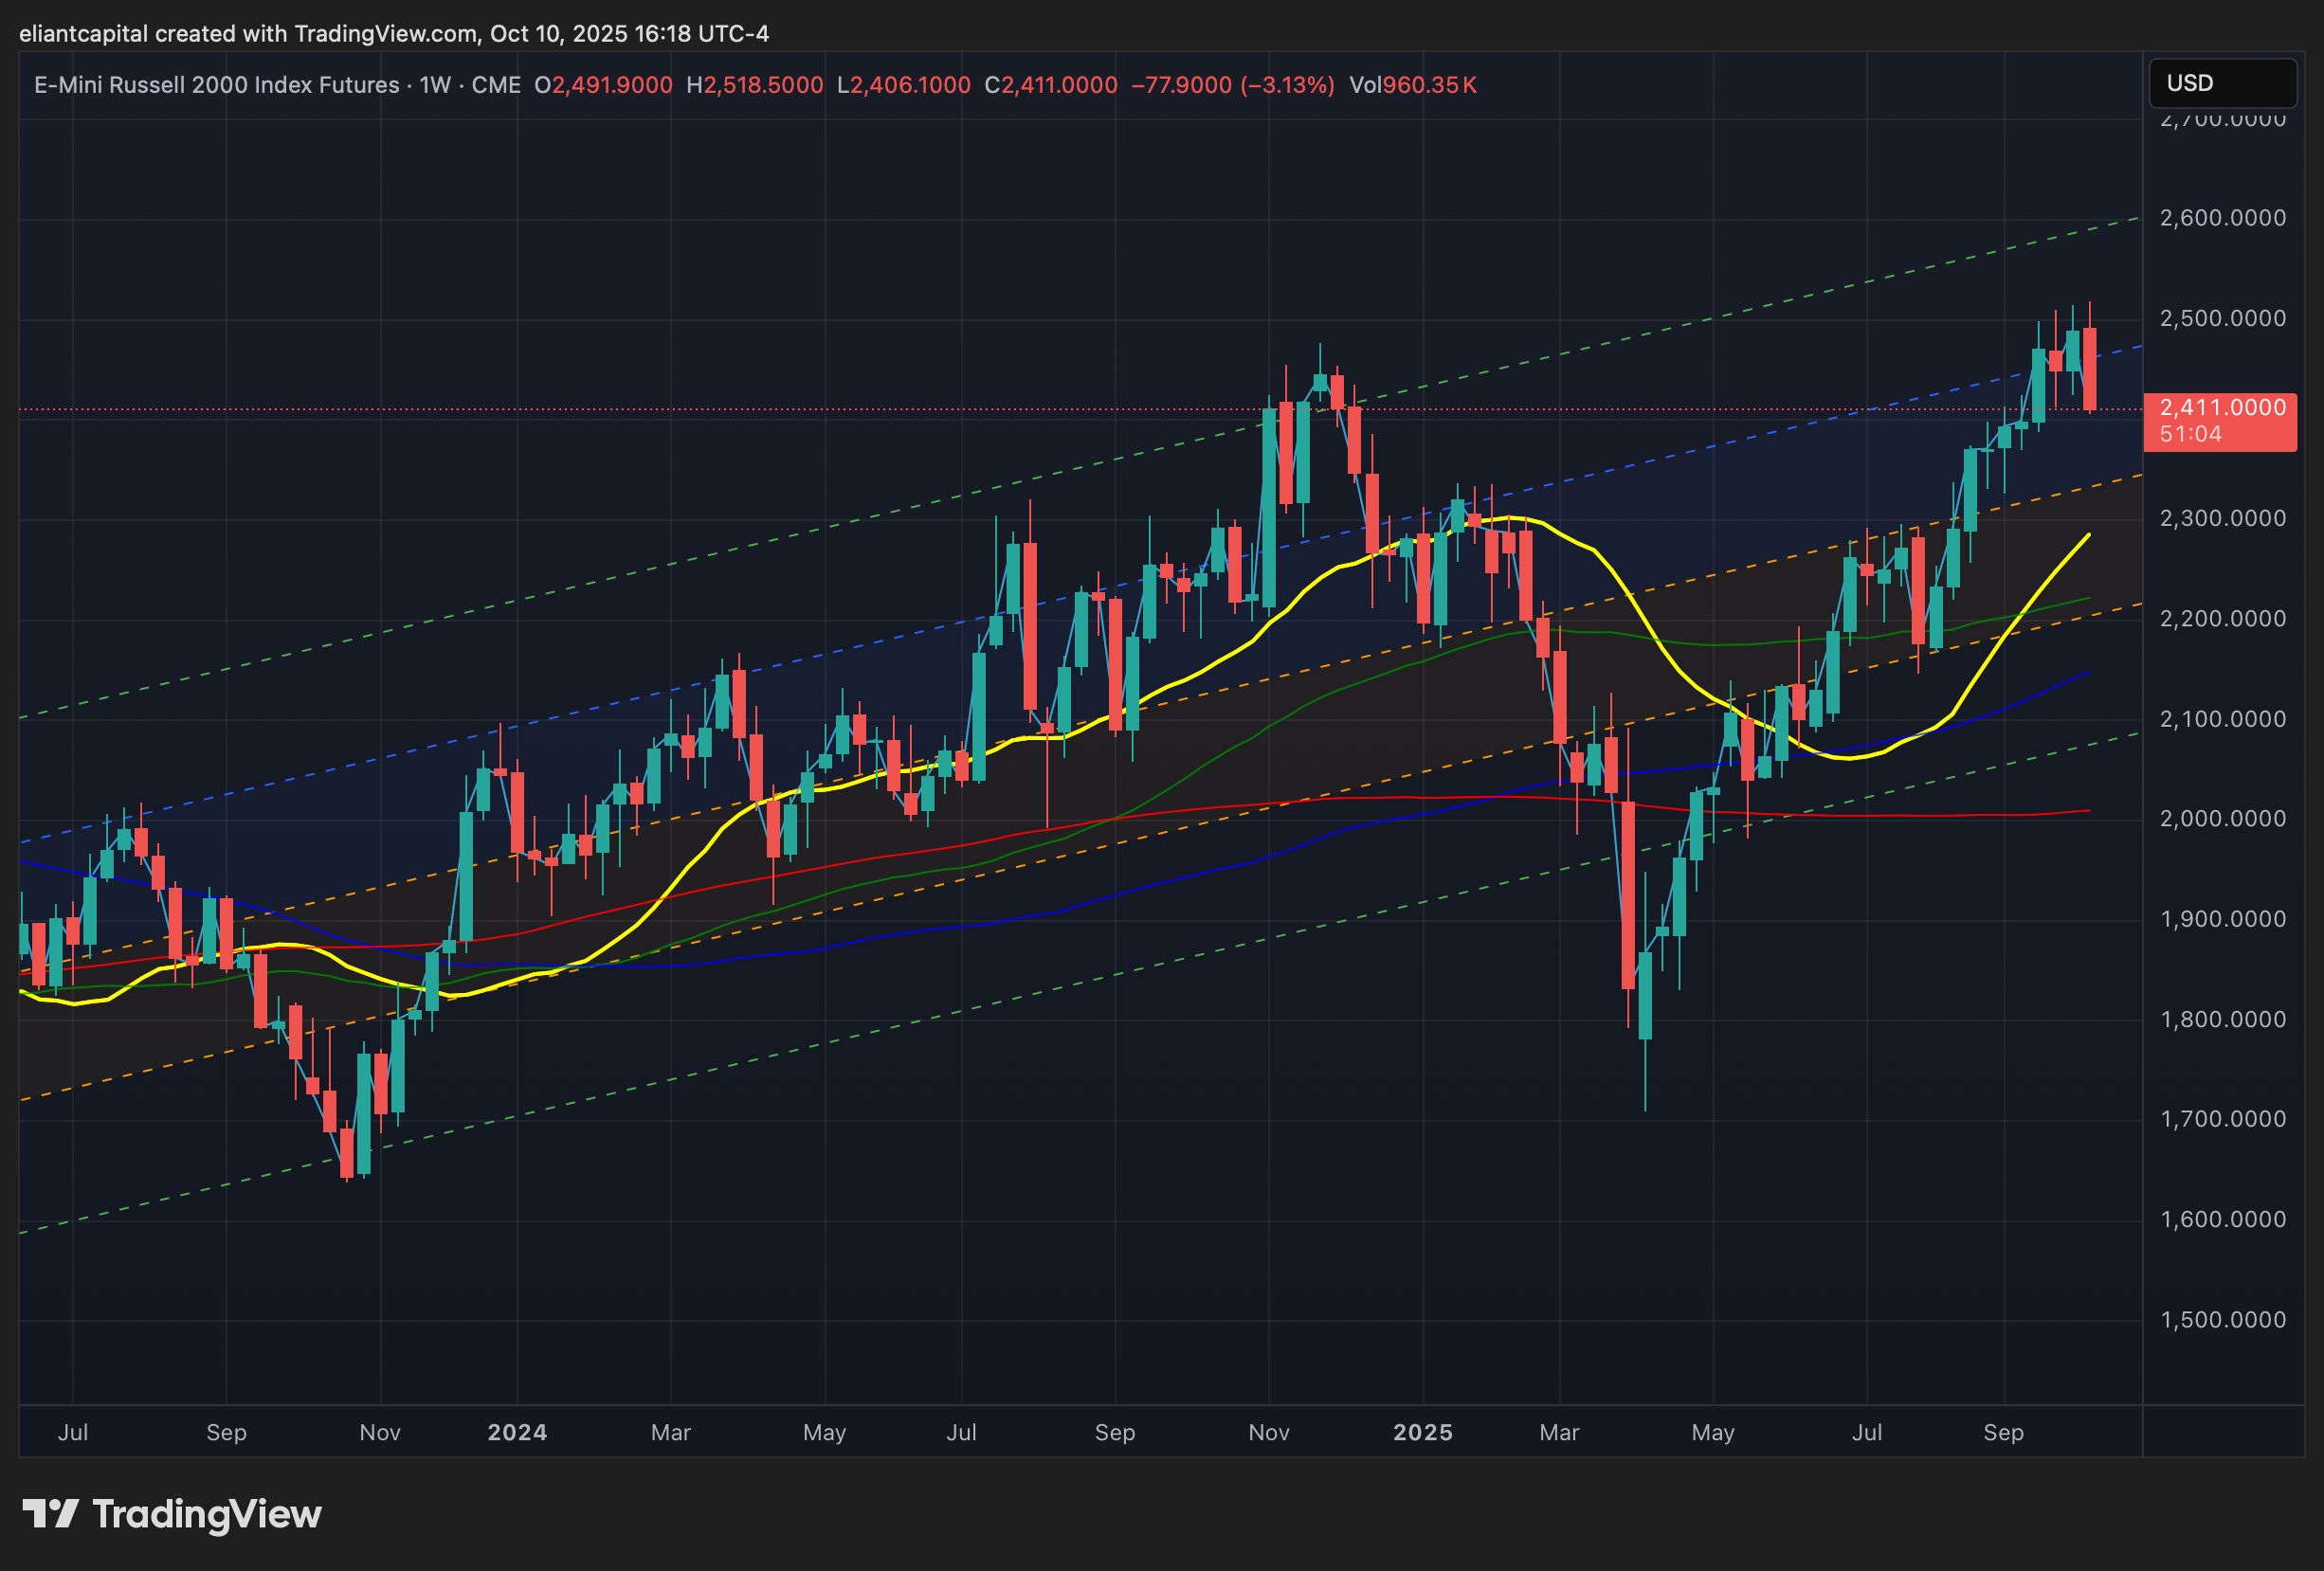
Task: Click the latest red weekly candle
Action: tap(2089, 368)
